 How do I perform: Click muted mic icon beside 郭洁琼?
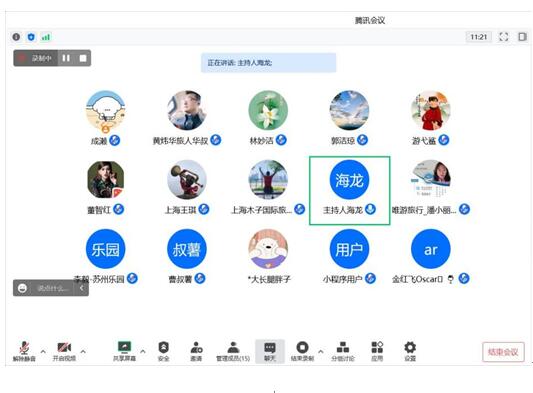click(362, 140)
